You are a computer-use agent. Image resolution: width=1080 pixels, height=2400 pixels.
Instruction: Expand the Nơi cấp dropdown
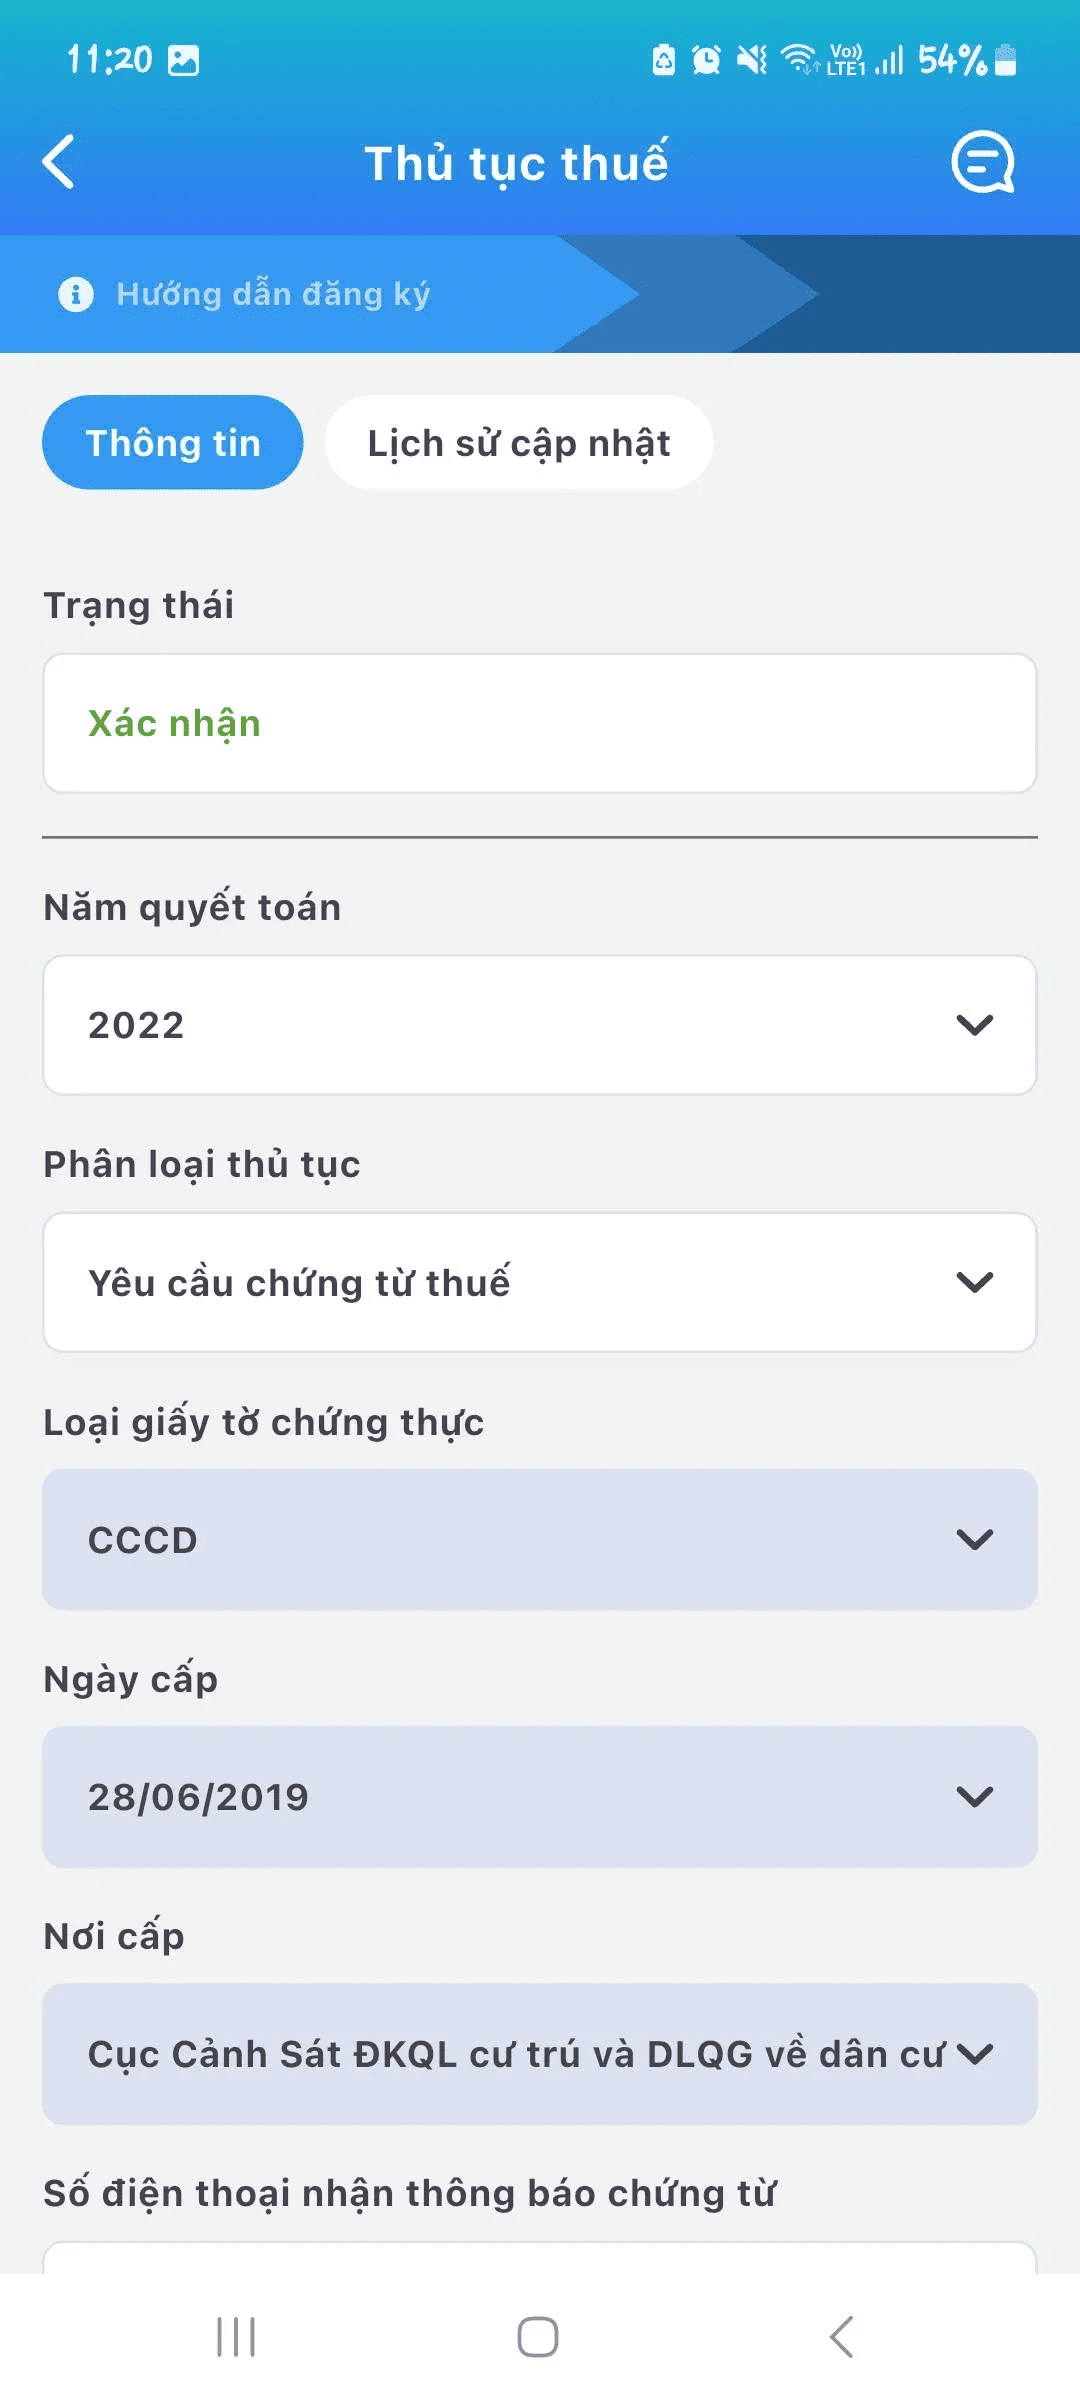pyautogui.click(x=540, y=2054)
